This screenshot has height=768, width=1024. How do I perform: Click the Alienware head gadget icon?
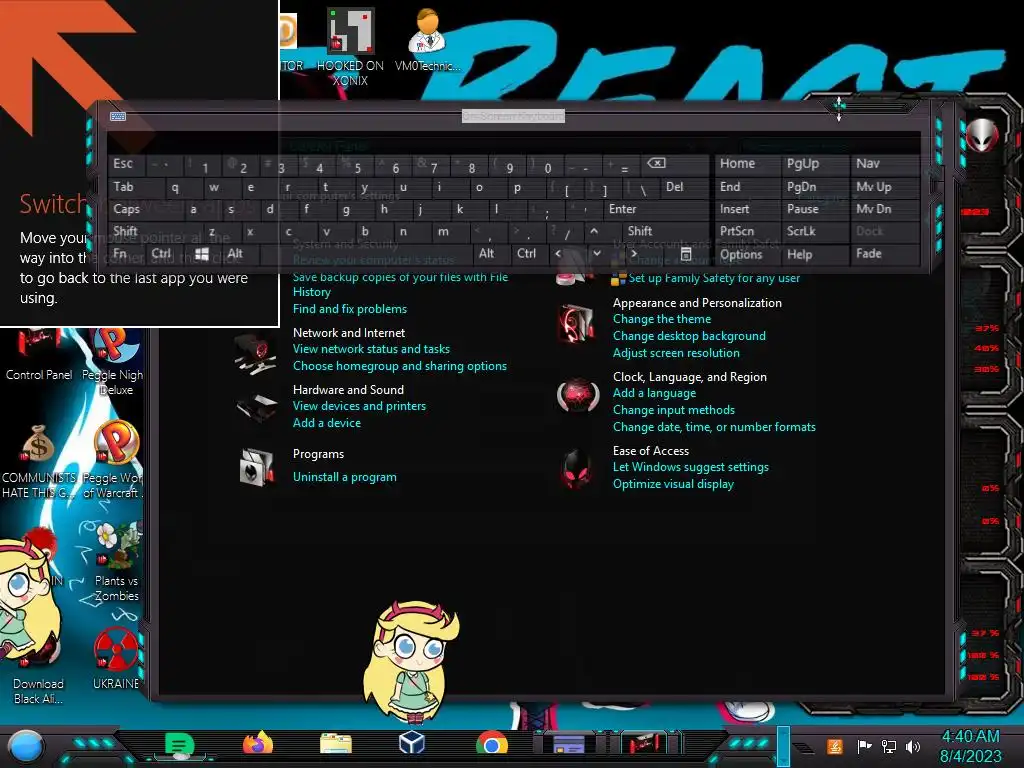pyautogui.click(x=982, y=135)
